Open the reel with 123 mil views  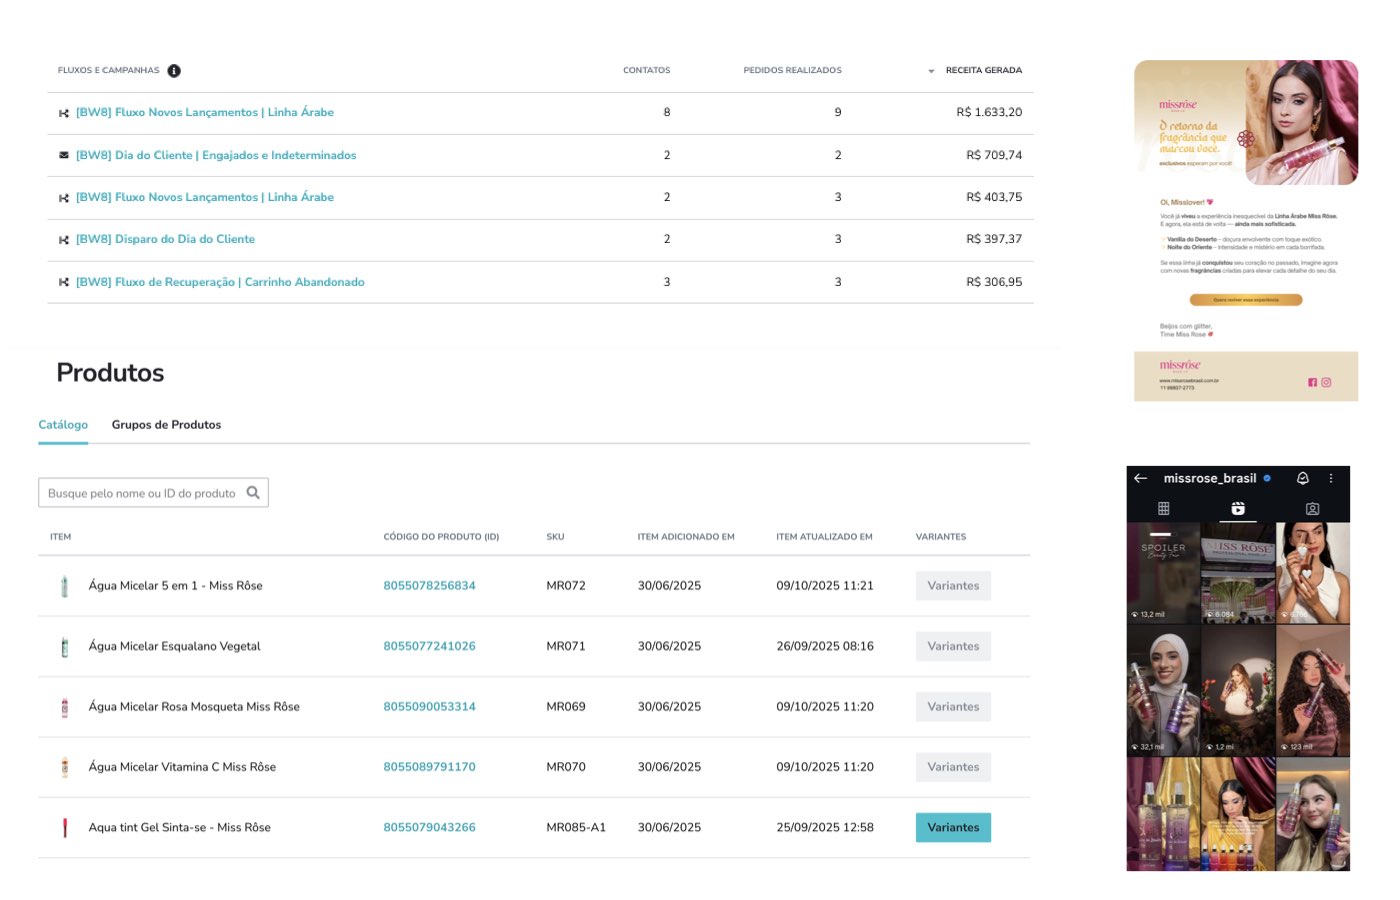point(1313,690)
